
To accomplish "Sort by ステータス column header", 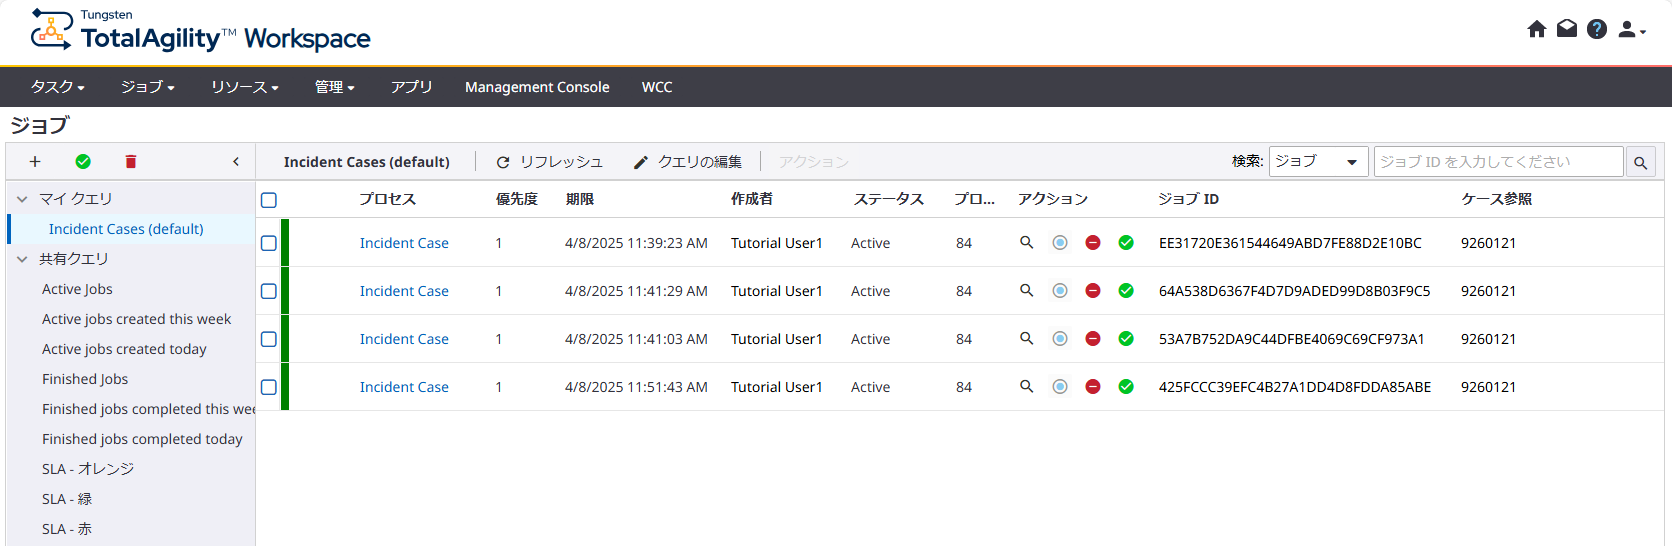I will [x=889, y=199].
